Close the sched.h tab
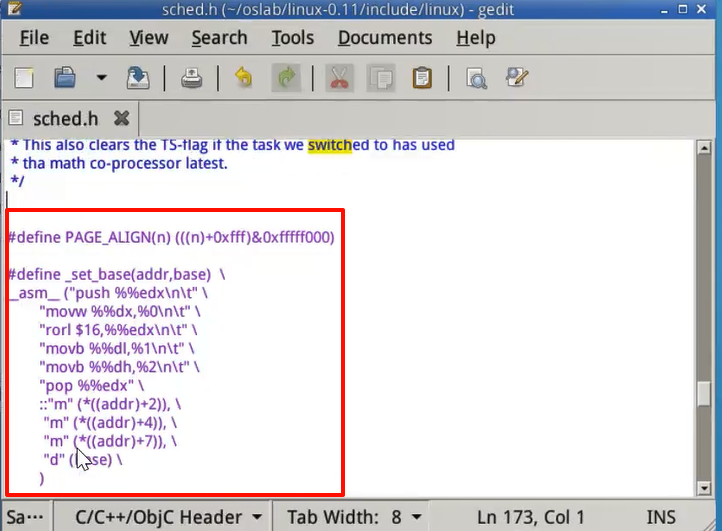 tap(122, 118)
